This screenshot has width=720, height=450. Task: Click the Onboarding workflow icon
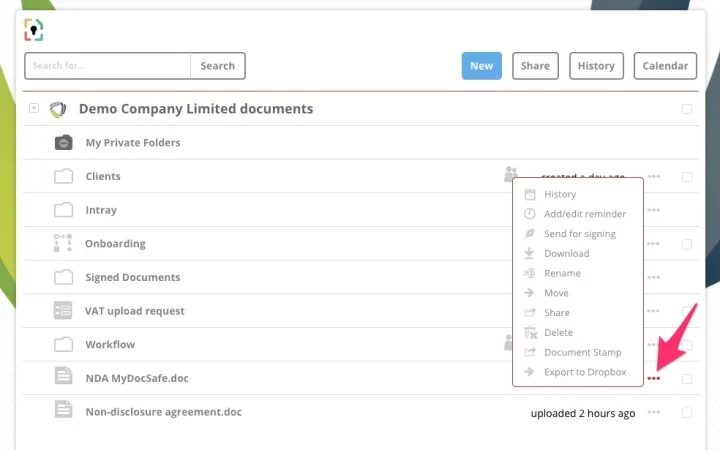click(63, 243)
